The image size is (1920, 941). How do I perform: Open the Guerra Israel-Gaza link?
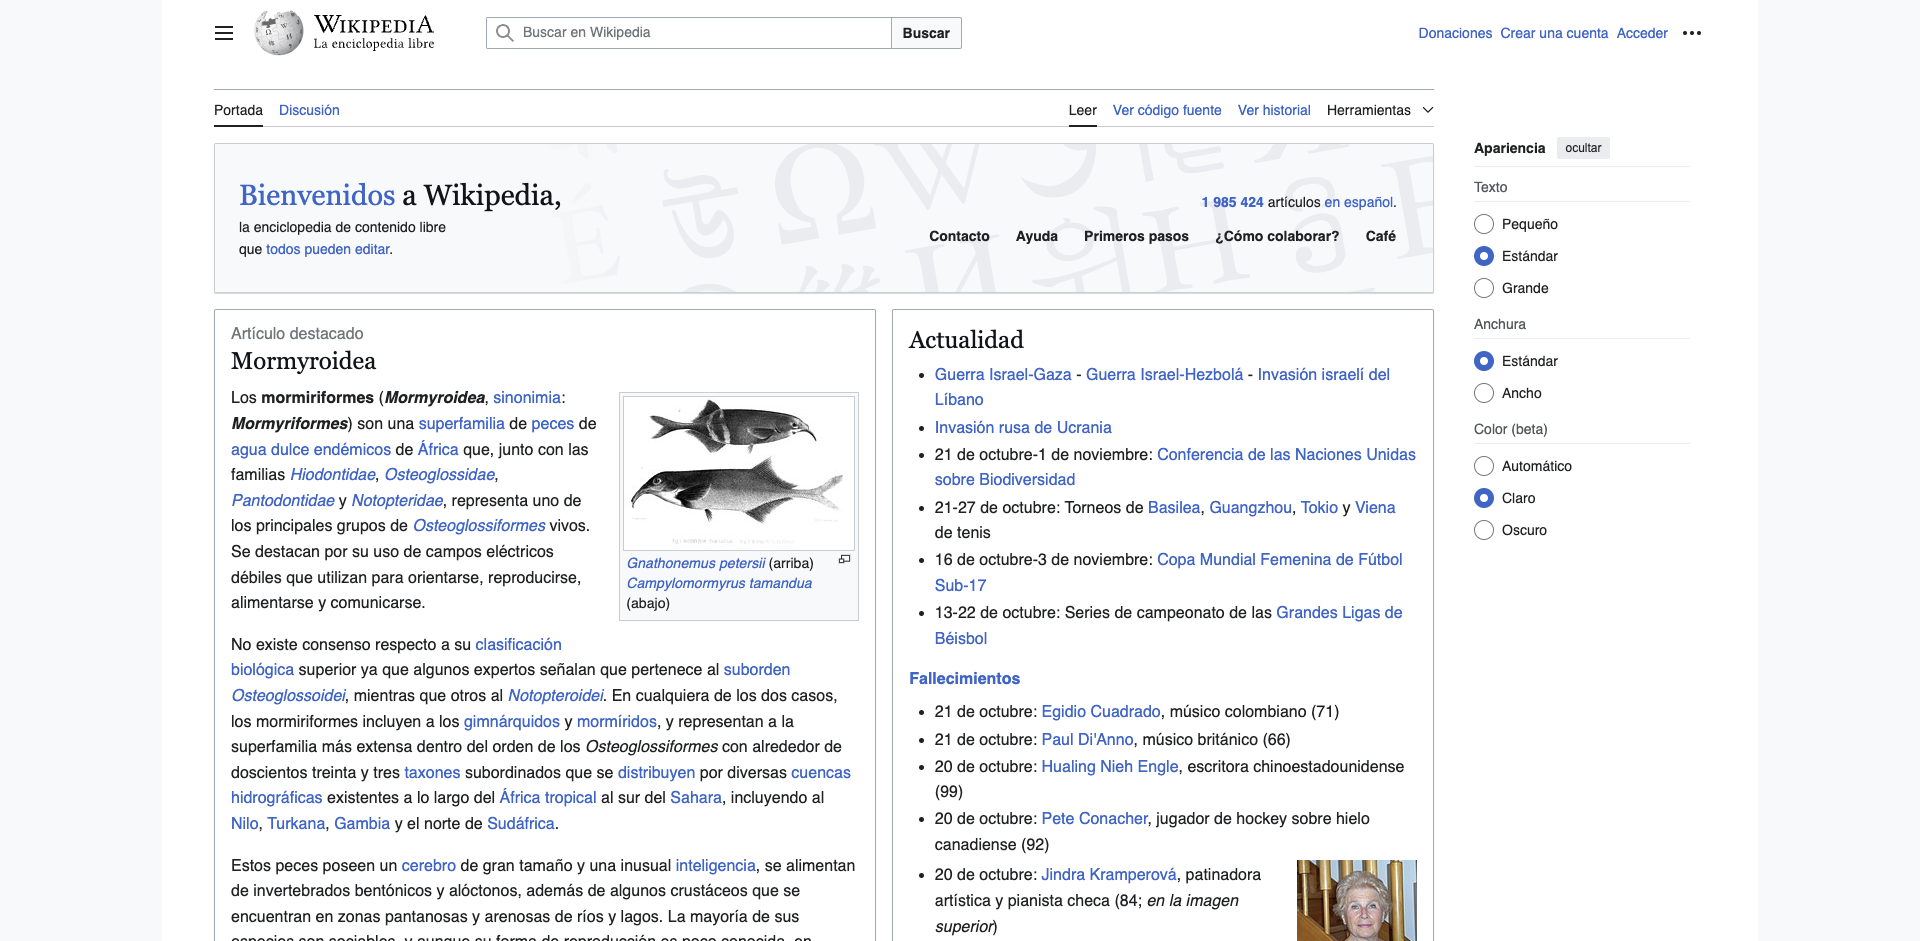click(1003, 374)
